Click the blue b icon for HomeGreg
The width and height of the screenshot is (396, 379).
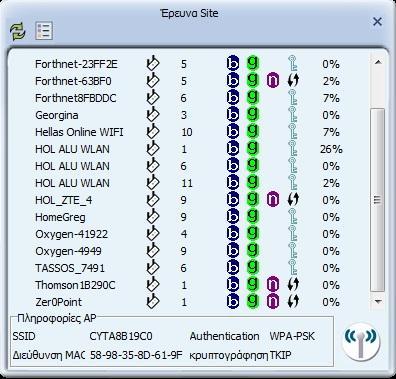[x=233, y=217]
